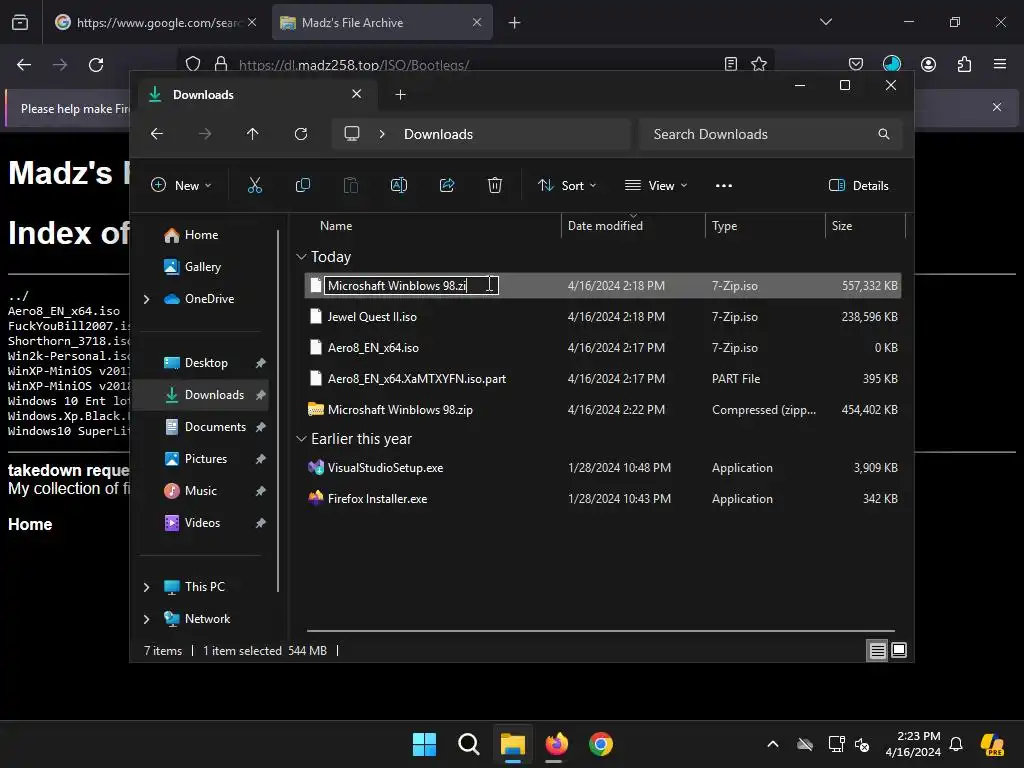Image resolution: width=1024 pixels, height=768 pixels.
Task: Click the Rename icon in toolbar
Action: 399,185
